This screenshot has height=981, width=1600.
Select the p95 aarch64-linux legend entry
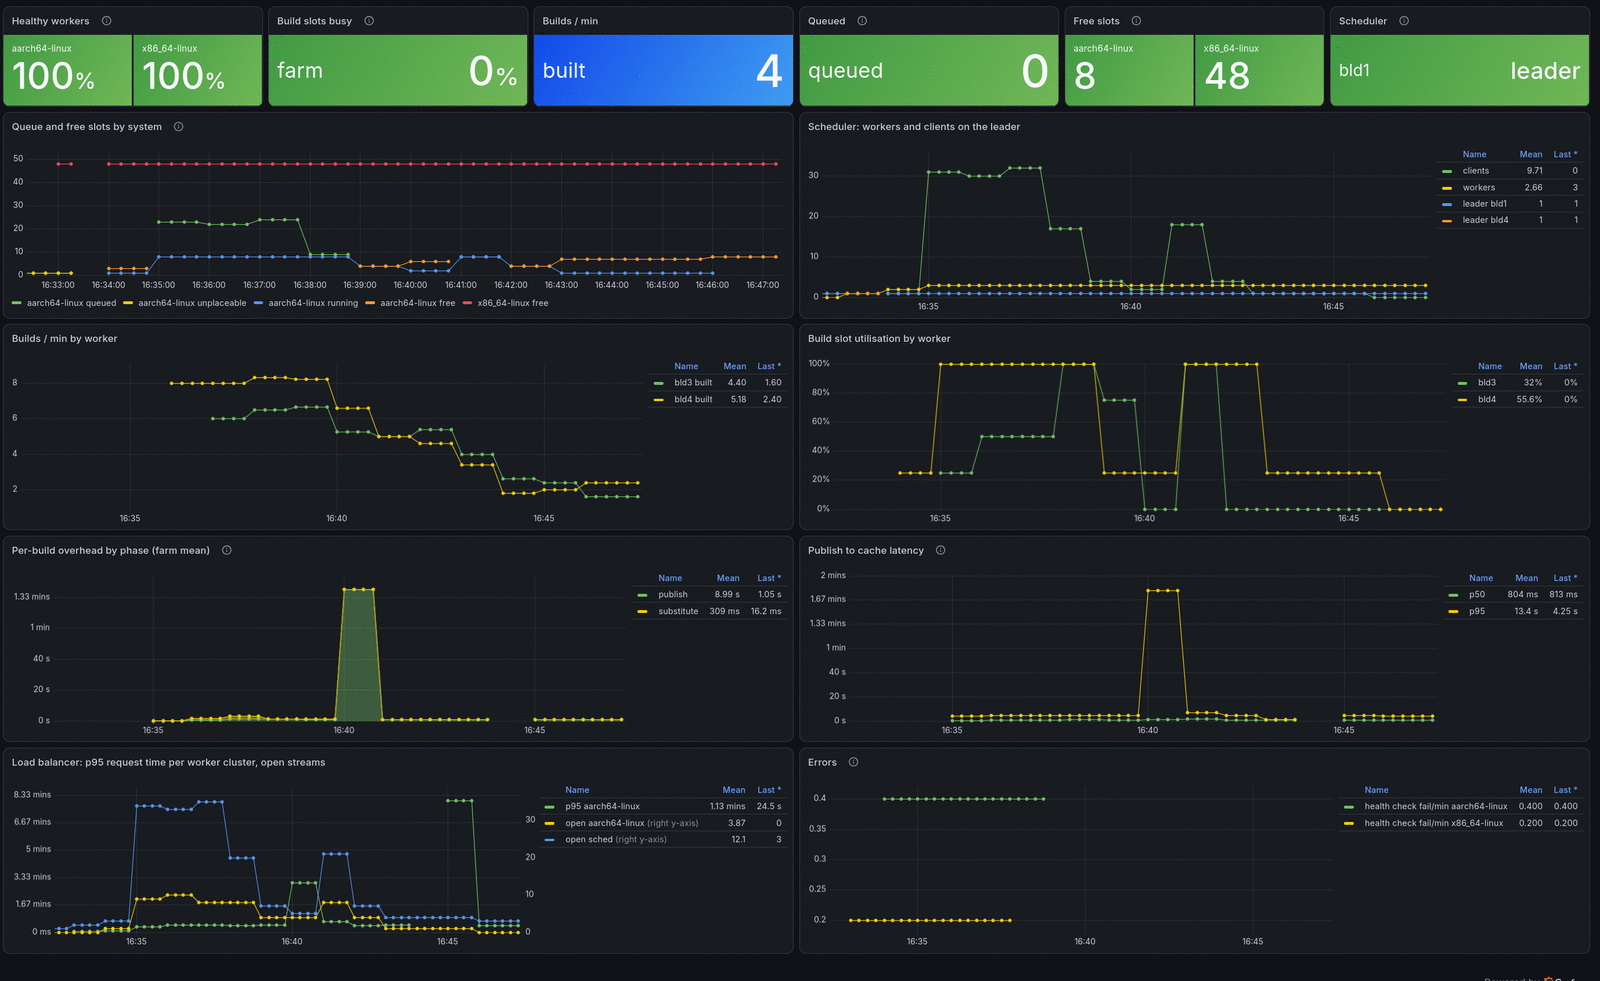(x=602, y=807)
